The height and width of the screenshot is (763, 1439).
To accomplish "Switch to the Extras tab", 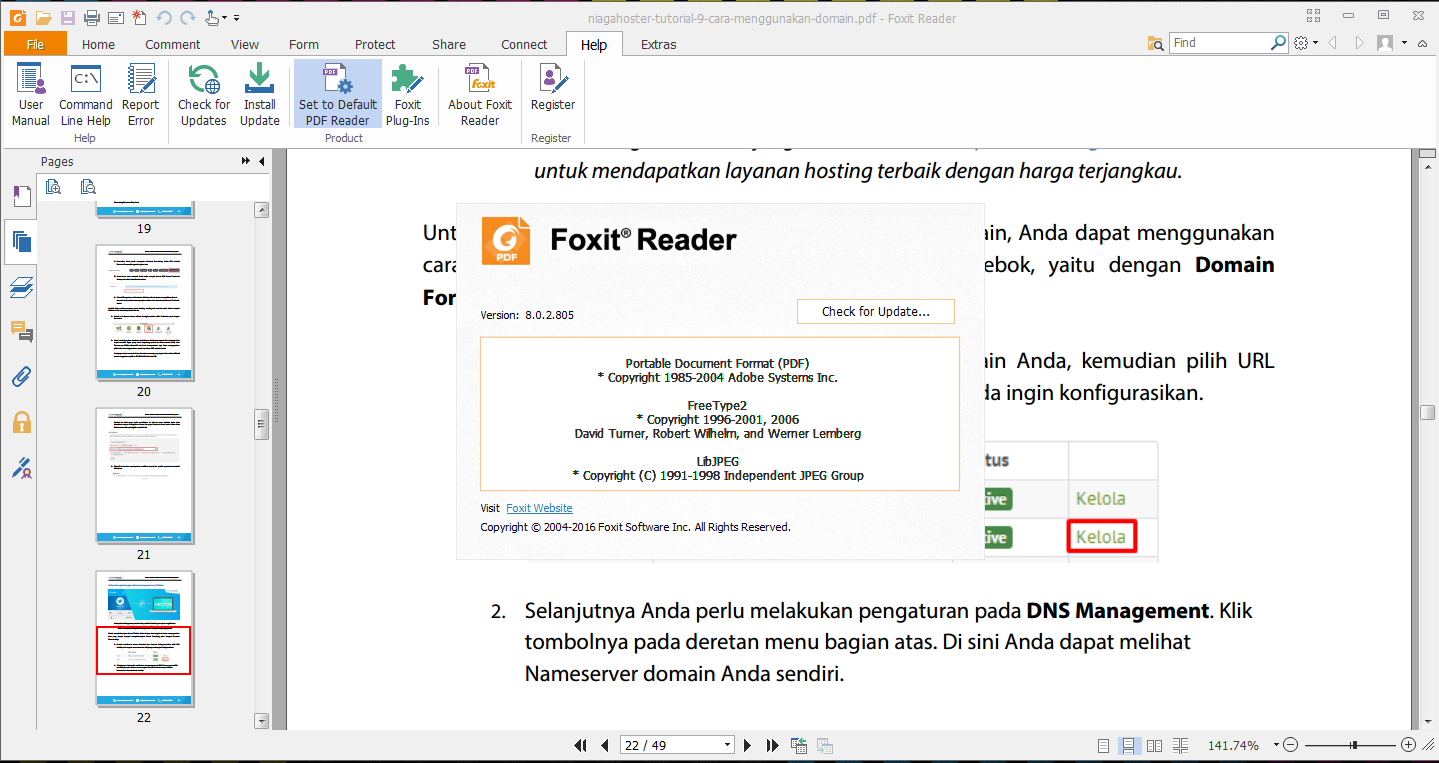I will [x=658, y=44].
